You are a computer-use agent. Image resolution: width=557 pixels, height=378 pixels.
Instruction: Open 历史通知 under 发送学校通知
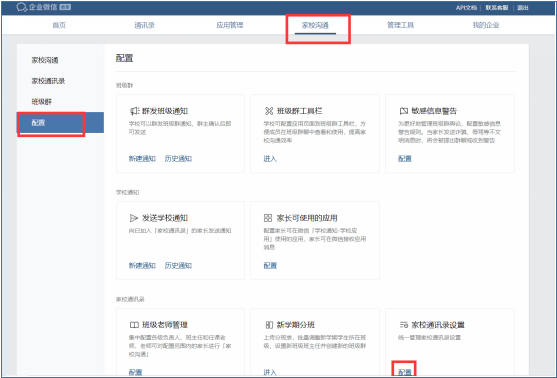click(x=178, y=265)
